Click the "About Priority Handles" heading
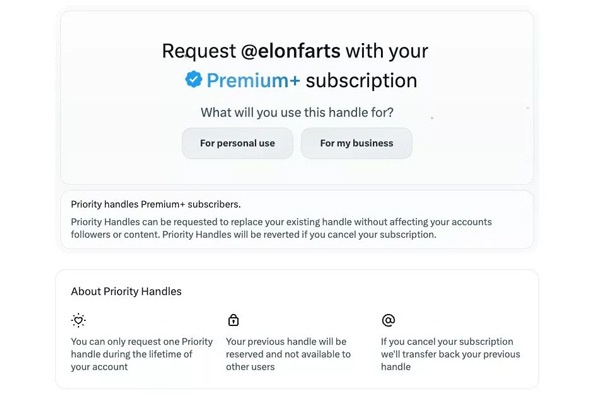 pyautogui.click(x=126, y=291)
